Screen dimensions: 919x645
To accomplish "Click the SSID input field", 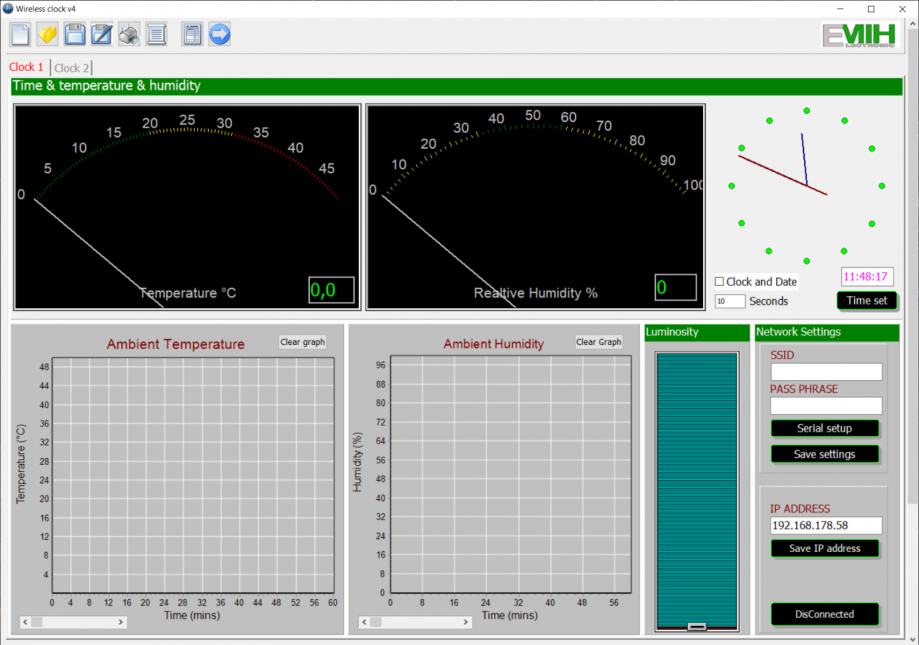I will pos(826,372).
